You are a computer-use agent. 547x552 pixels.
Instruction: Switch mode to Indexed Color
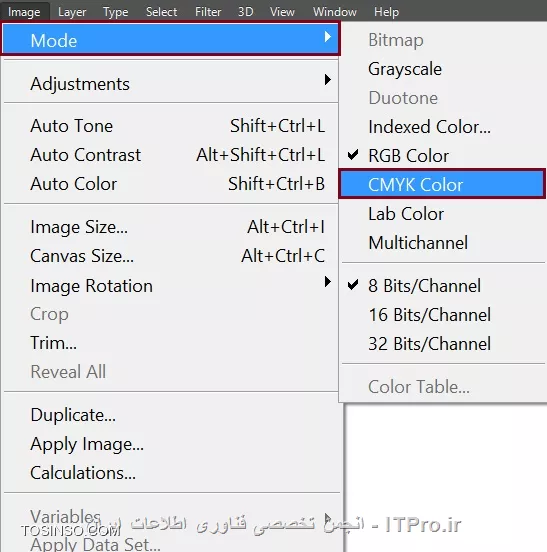pos(443,126)
